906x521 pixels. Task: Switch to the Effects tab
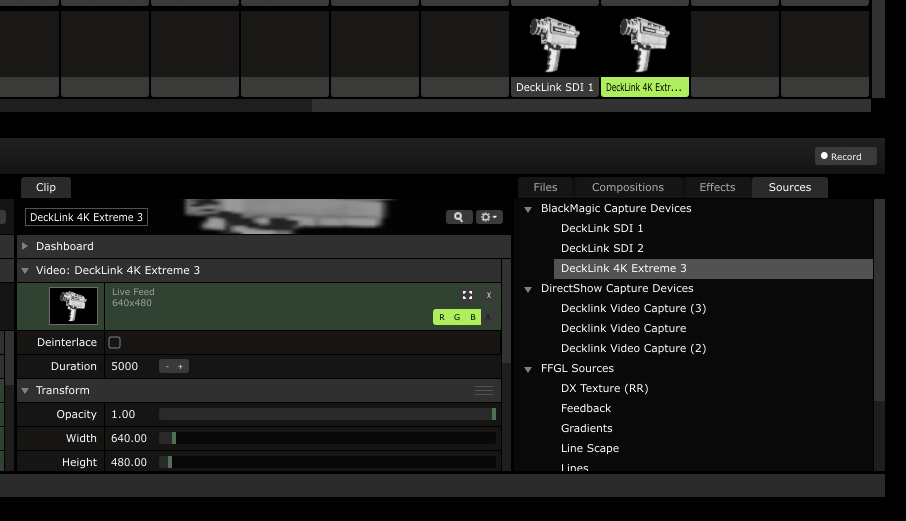[x=717, y=187]
